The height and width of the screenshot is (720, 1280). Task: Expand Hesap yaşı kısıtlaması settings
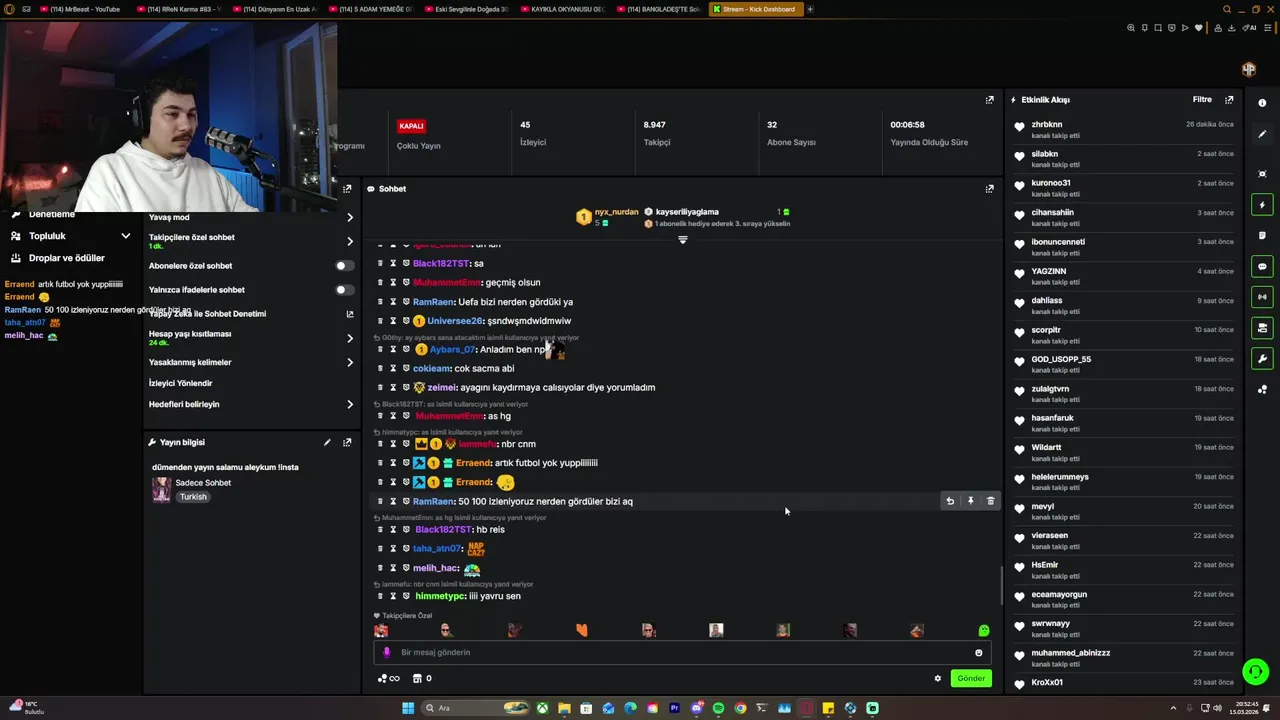(x=350, y=338)
